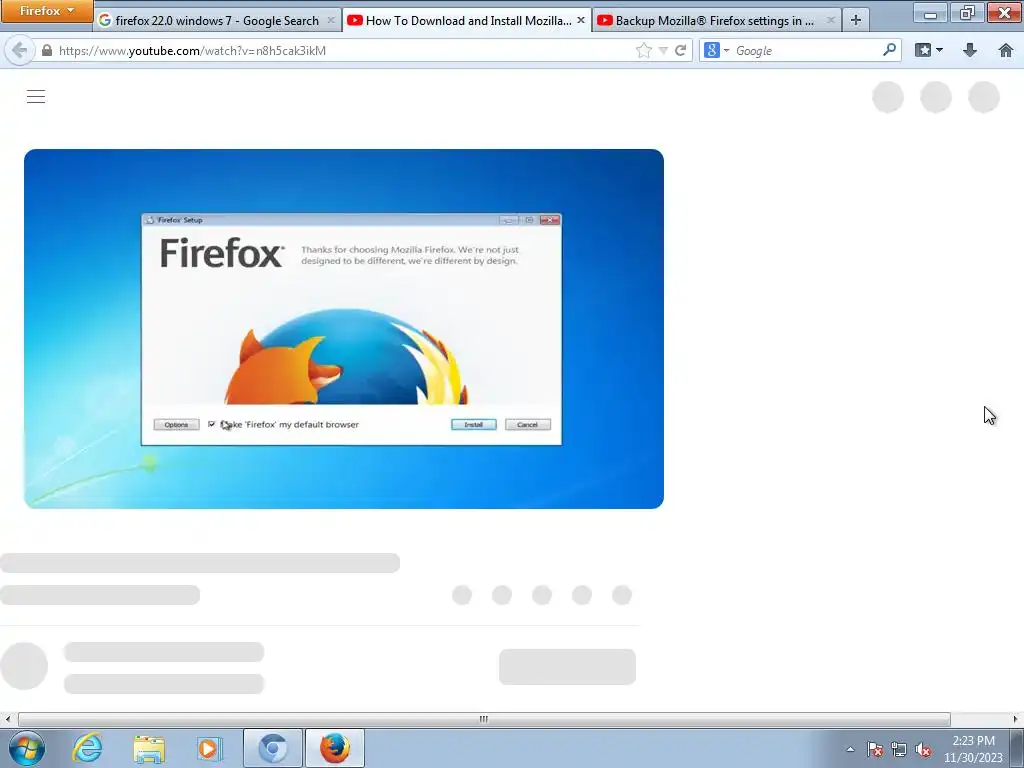Open the downloads arrow button
This screenshot has height=768, width=1024.
coord(970,50)
